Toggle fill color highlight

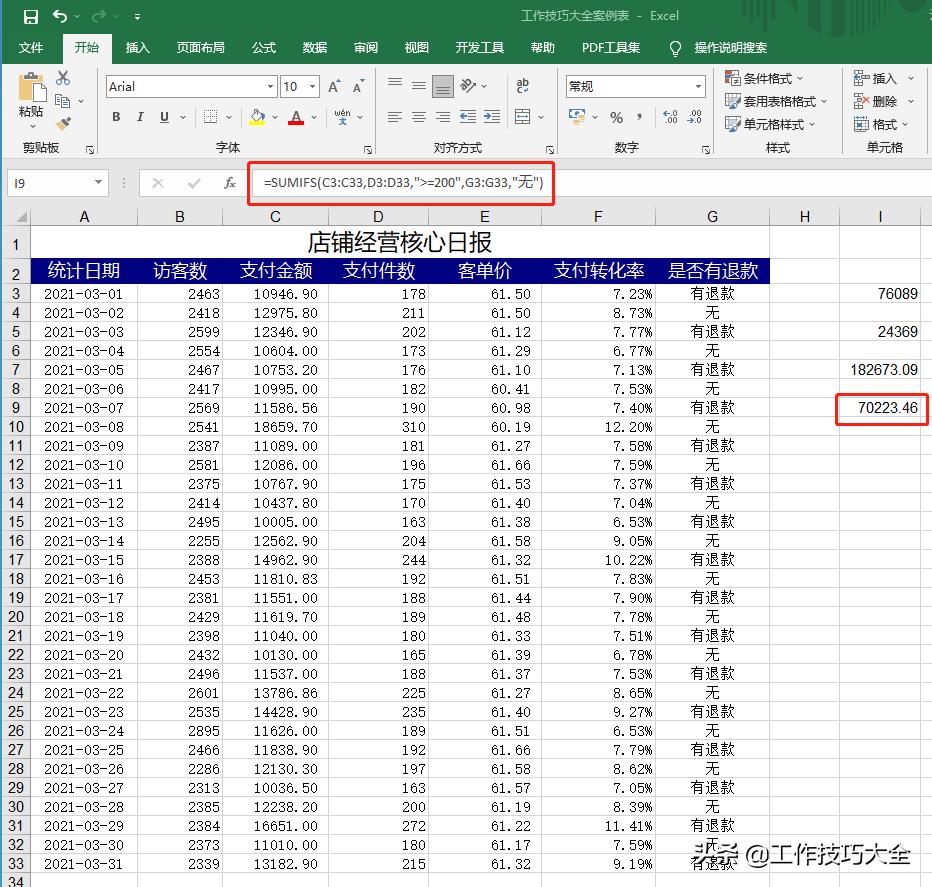(257, 117)
